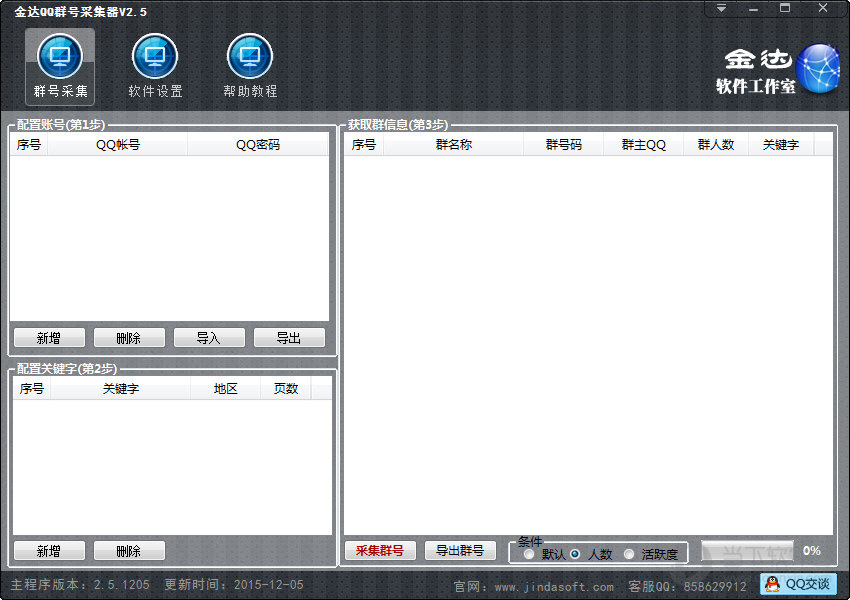This screenshot has height=600, width=850.
Task: Select the 人数 condition radio button
Action: [x=575, y=554]
